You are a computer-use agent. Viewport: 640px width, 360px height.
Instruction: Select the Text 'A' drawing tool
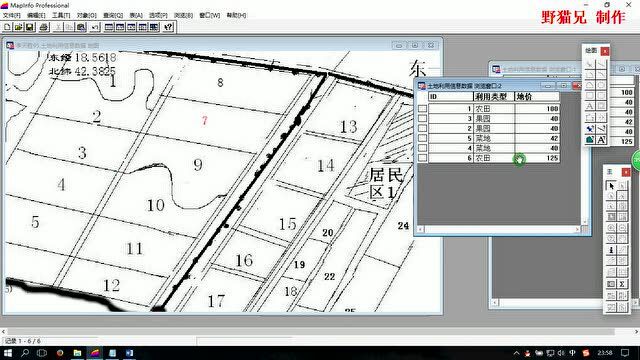click(590, 106)
